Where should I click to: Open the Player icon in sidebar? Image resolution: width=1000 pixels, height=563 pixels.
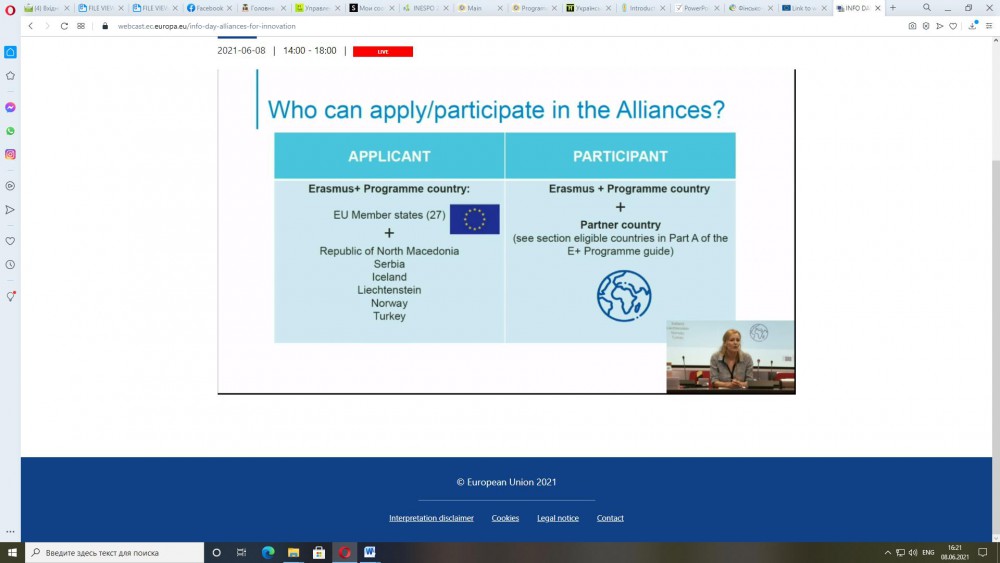click(10, 186)
